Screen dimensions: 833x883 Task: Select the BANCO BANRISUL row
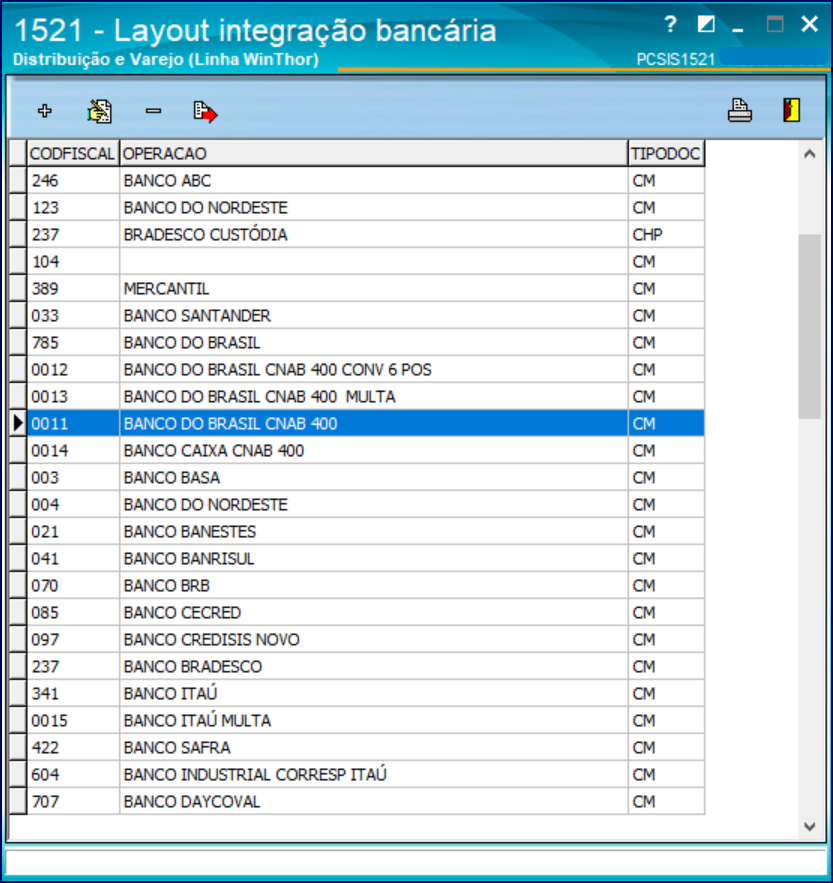(x=366, y=559)
